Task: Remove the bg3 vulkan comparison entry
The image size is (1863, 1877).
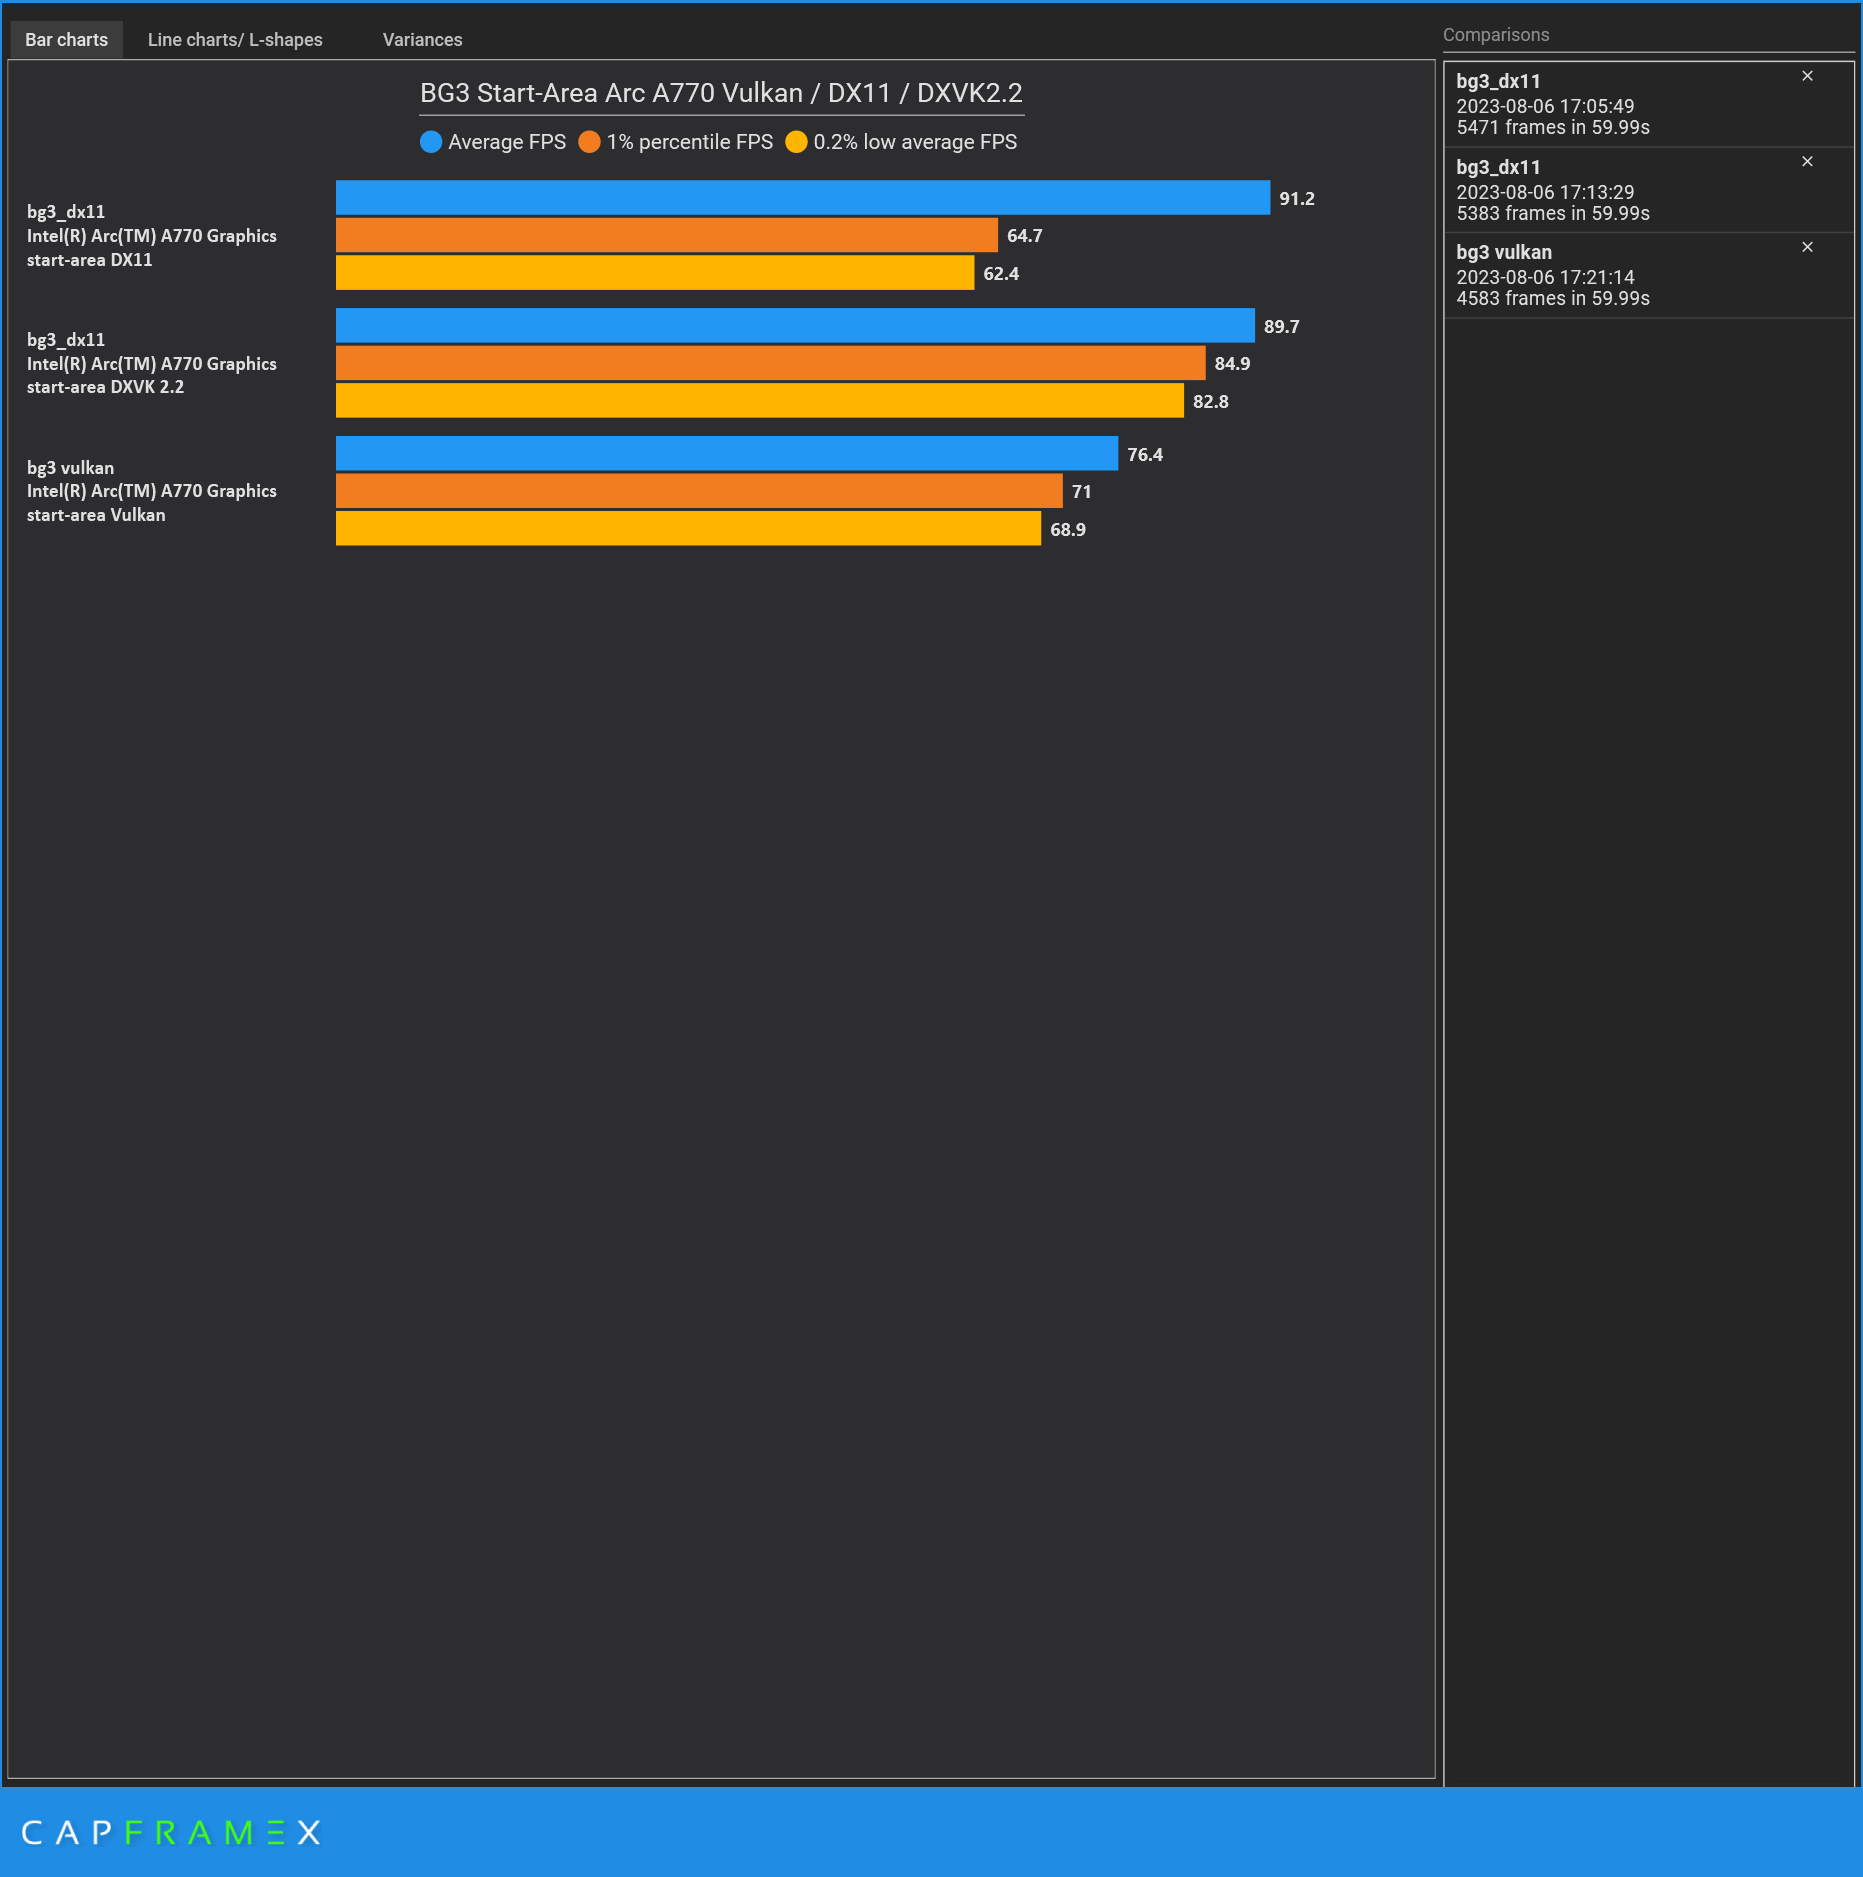Action: tap(1807, 247)
